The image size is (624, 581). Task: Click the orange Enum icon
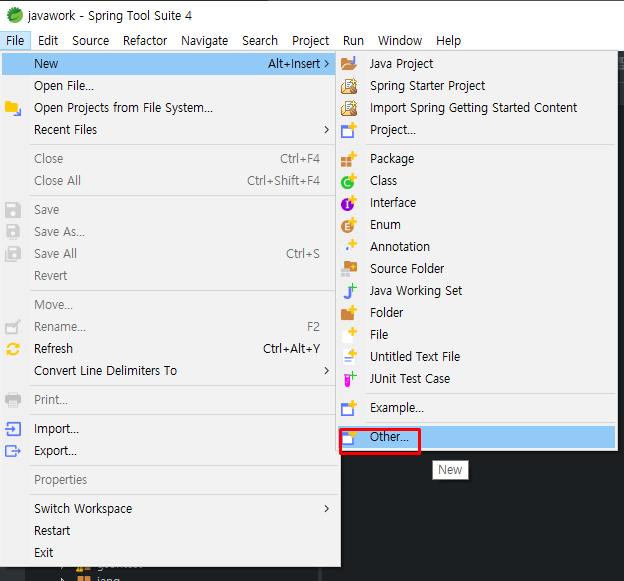click(x=349, y=225)
